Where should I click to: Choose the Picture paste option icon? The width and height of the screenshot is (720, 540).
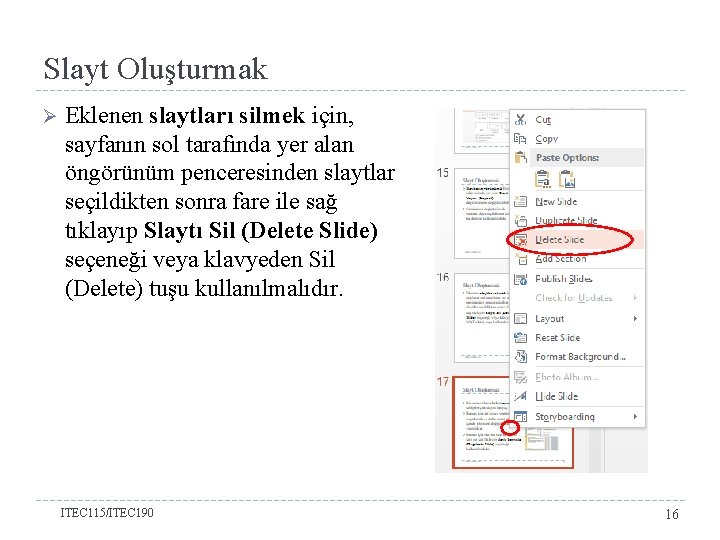pos(567,179)
